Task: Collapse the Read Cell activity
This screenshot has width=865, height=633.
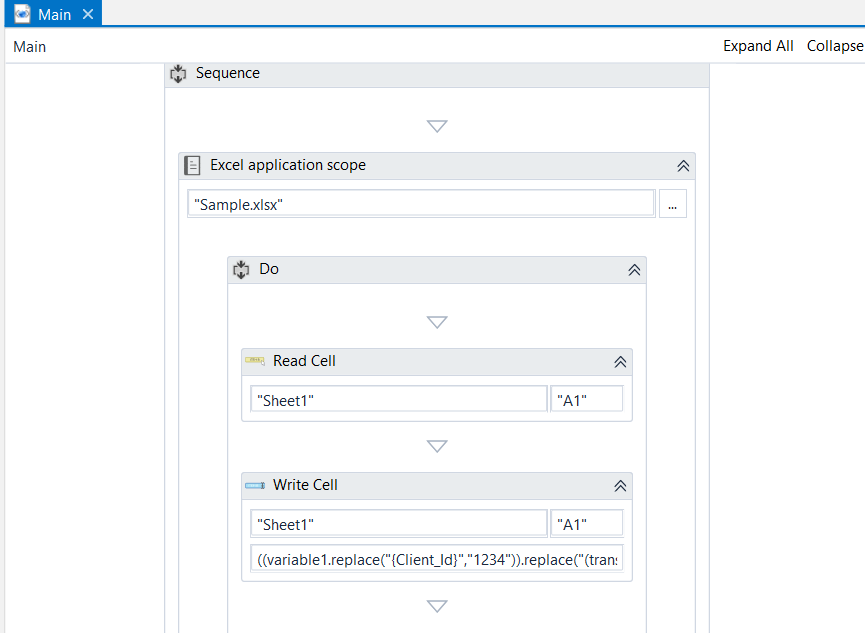Action: pos(620,362)
